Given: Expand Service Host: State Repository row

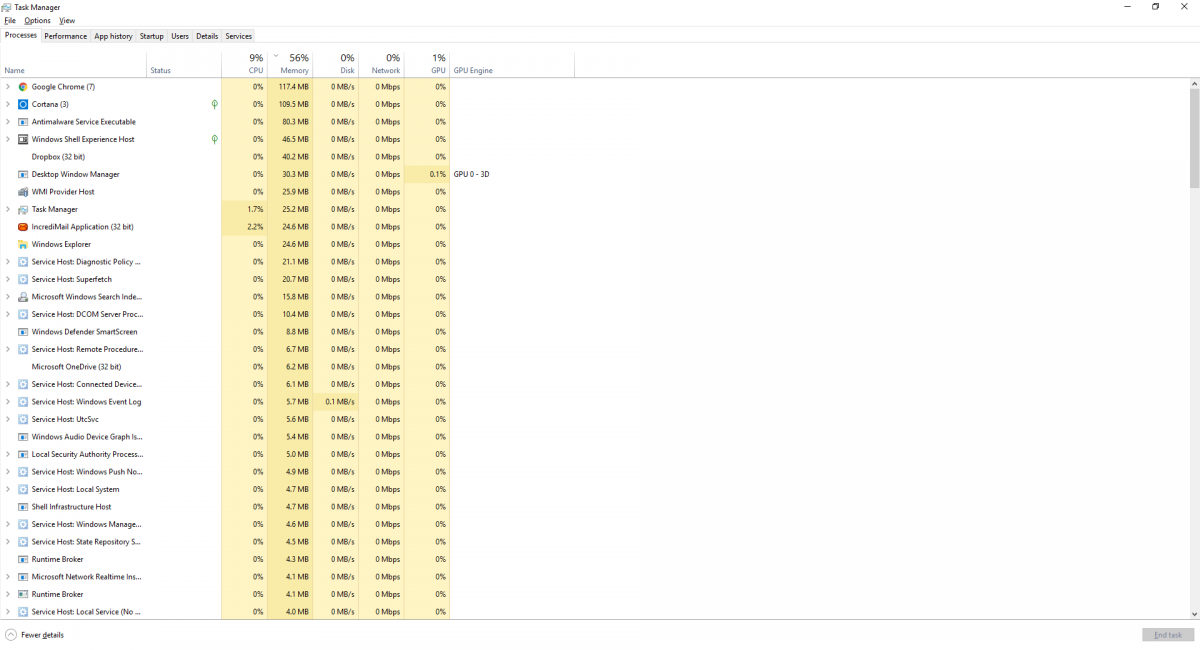Looking at the screenshot, I should coord(8,542).
